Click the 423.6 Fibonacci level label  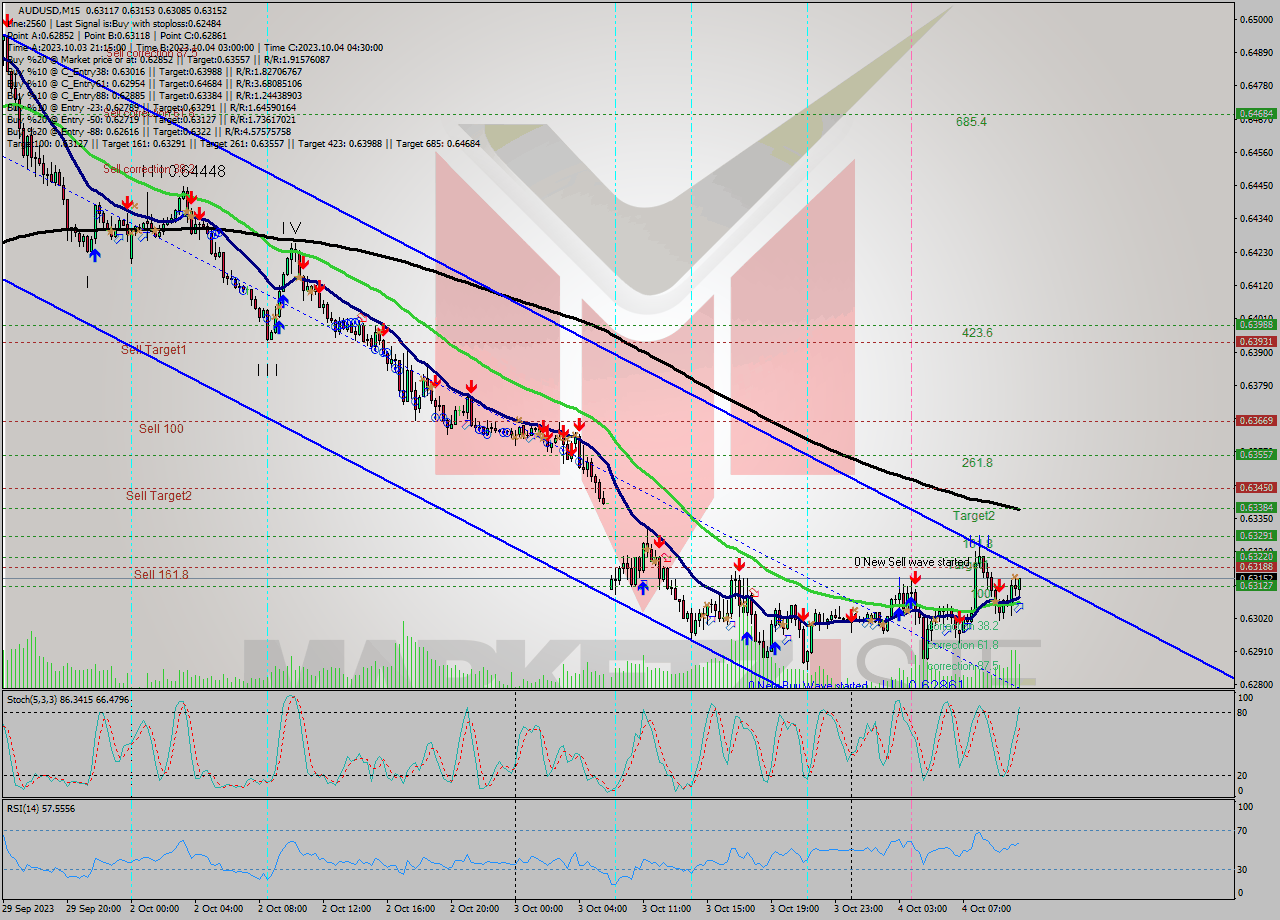(977, 333)
